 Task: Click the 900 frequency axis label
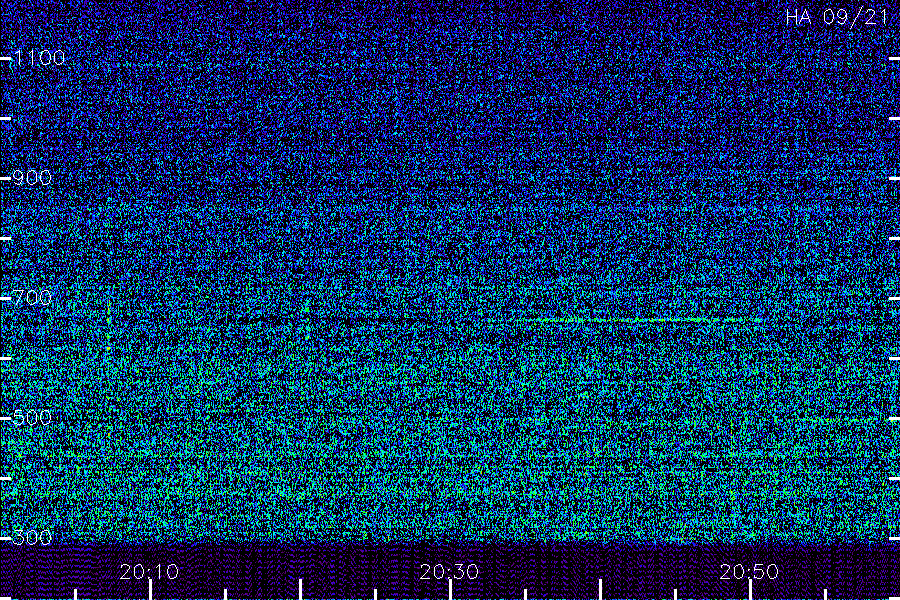[32, 178]
